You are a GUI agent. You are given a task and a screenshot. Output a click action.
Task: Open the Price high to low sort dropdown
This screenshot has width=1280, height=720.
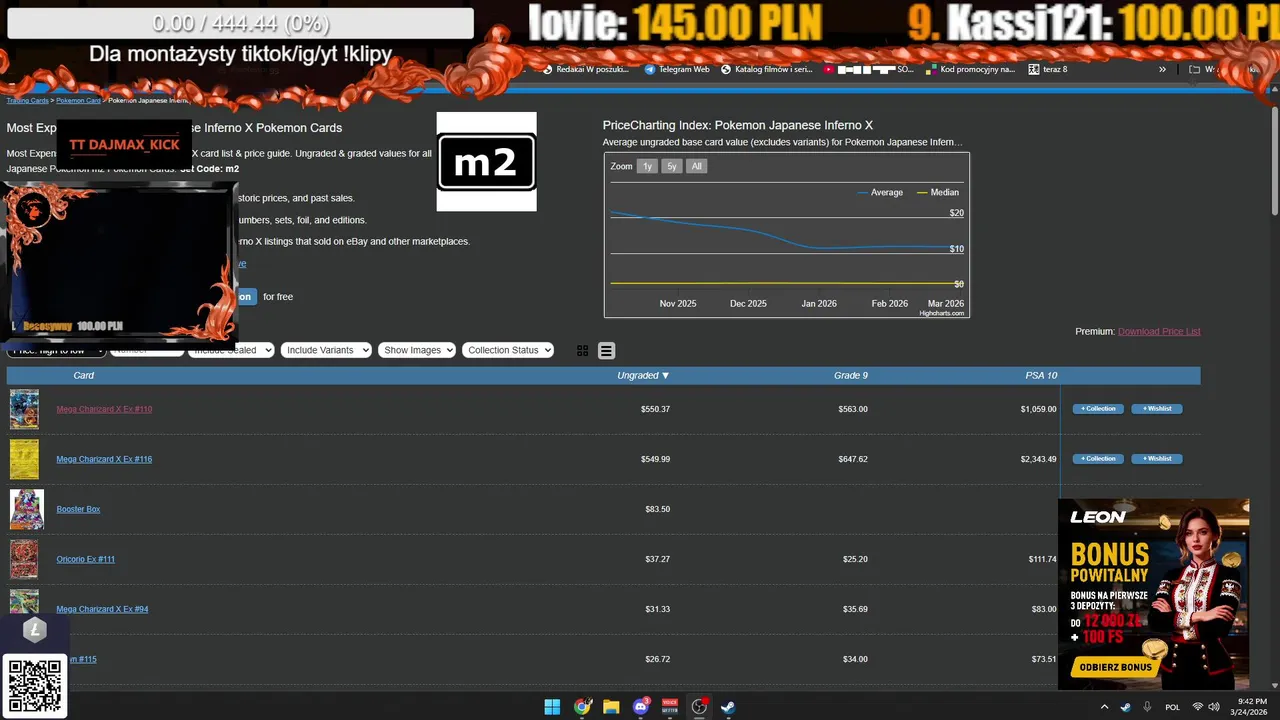[x=56, y=350]
